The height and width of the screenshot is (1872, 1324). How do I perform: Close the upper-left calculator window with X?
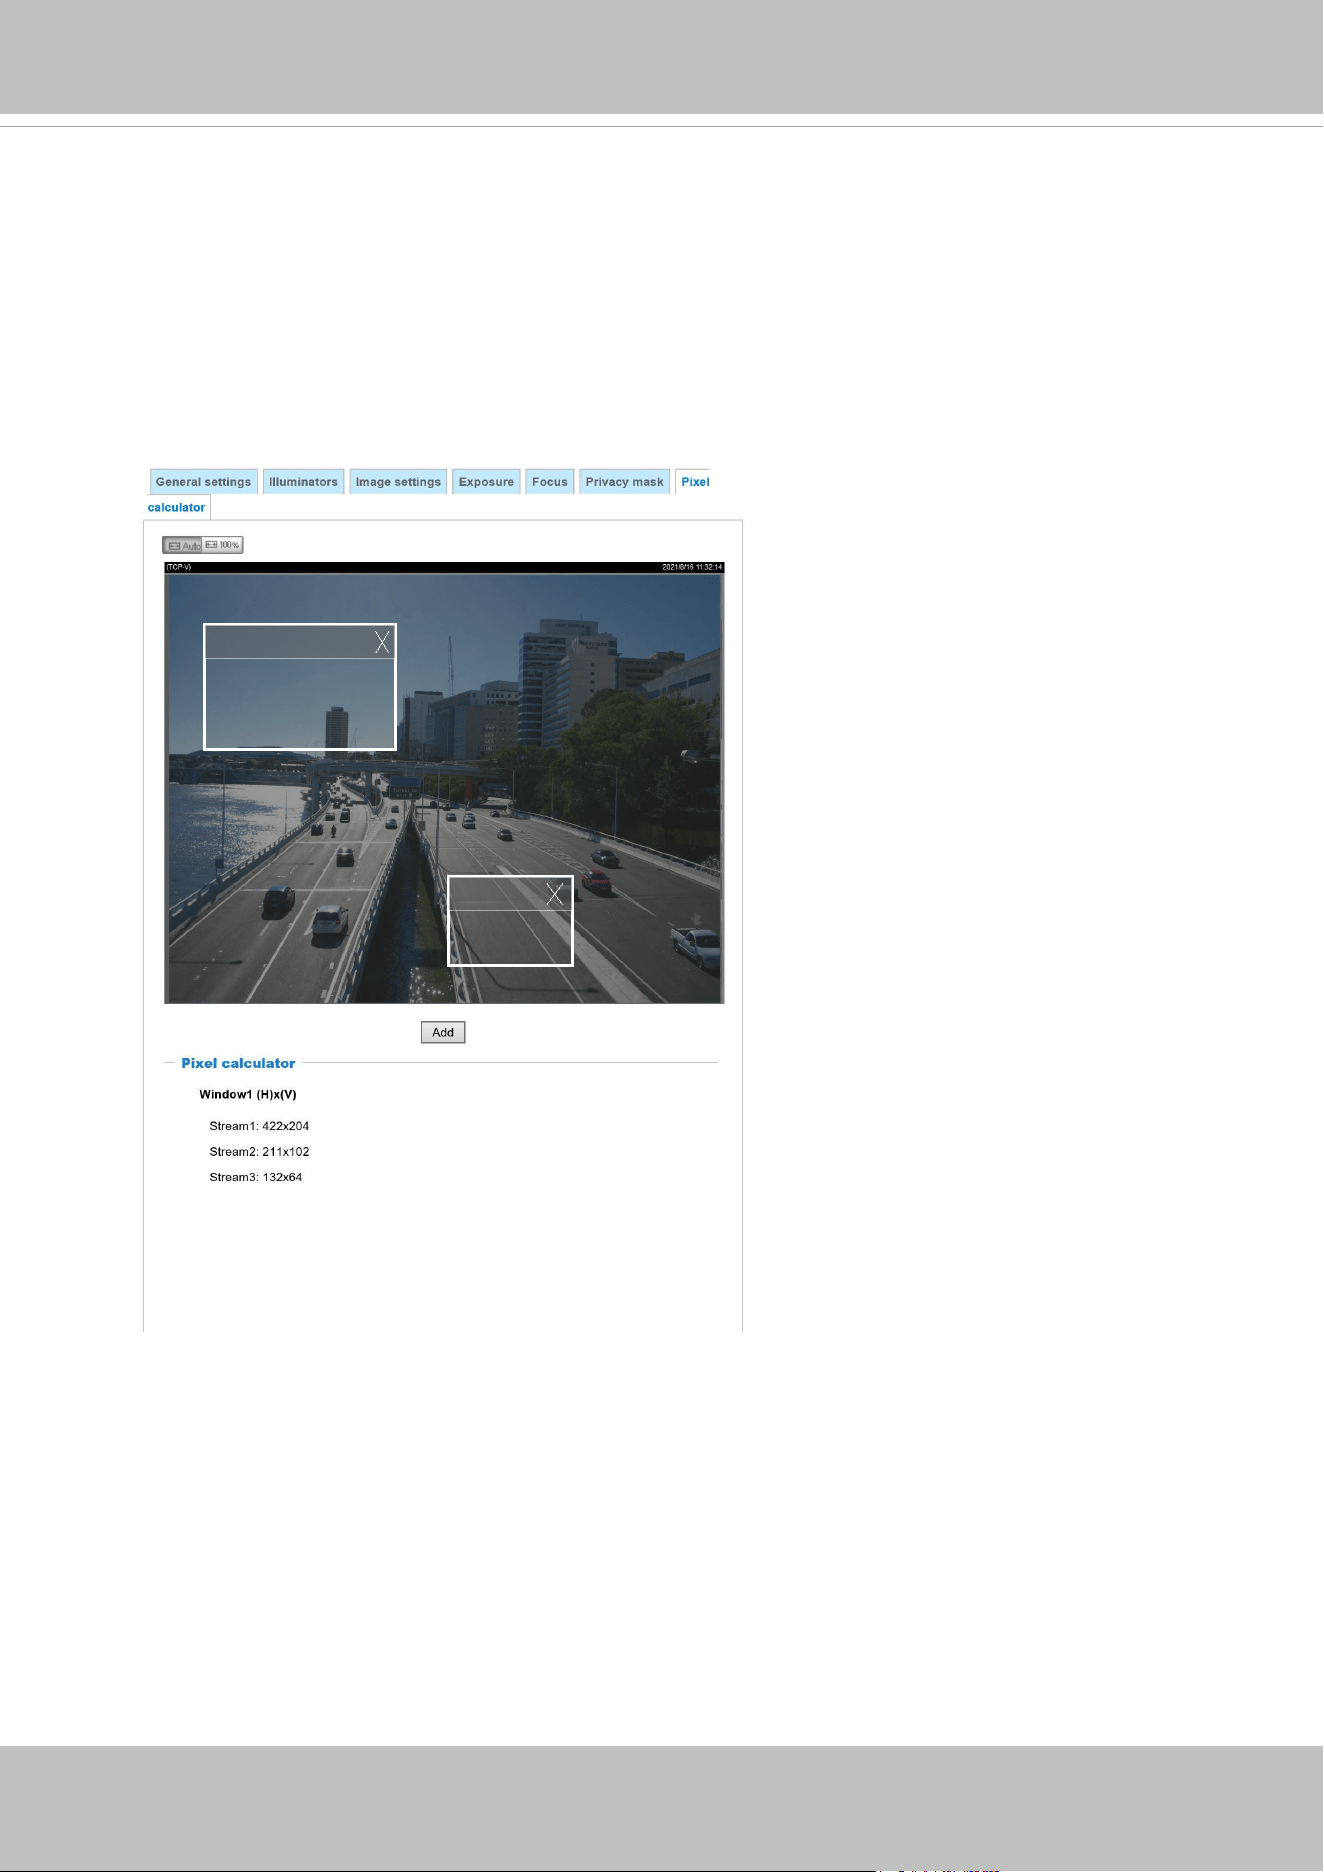(382, 642)
